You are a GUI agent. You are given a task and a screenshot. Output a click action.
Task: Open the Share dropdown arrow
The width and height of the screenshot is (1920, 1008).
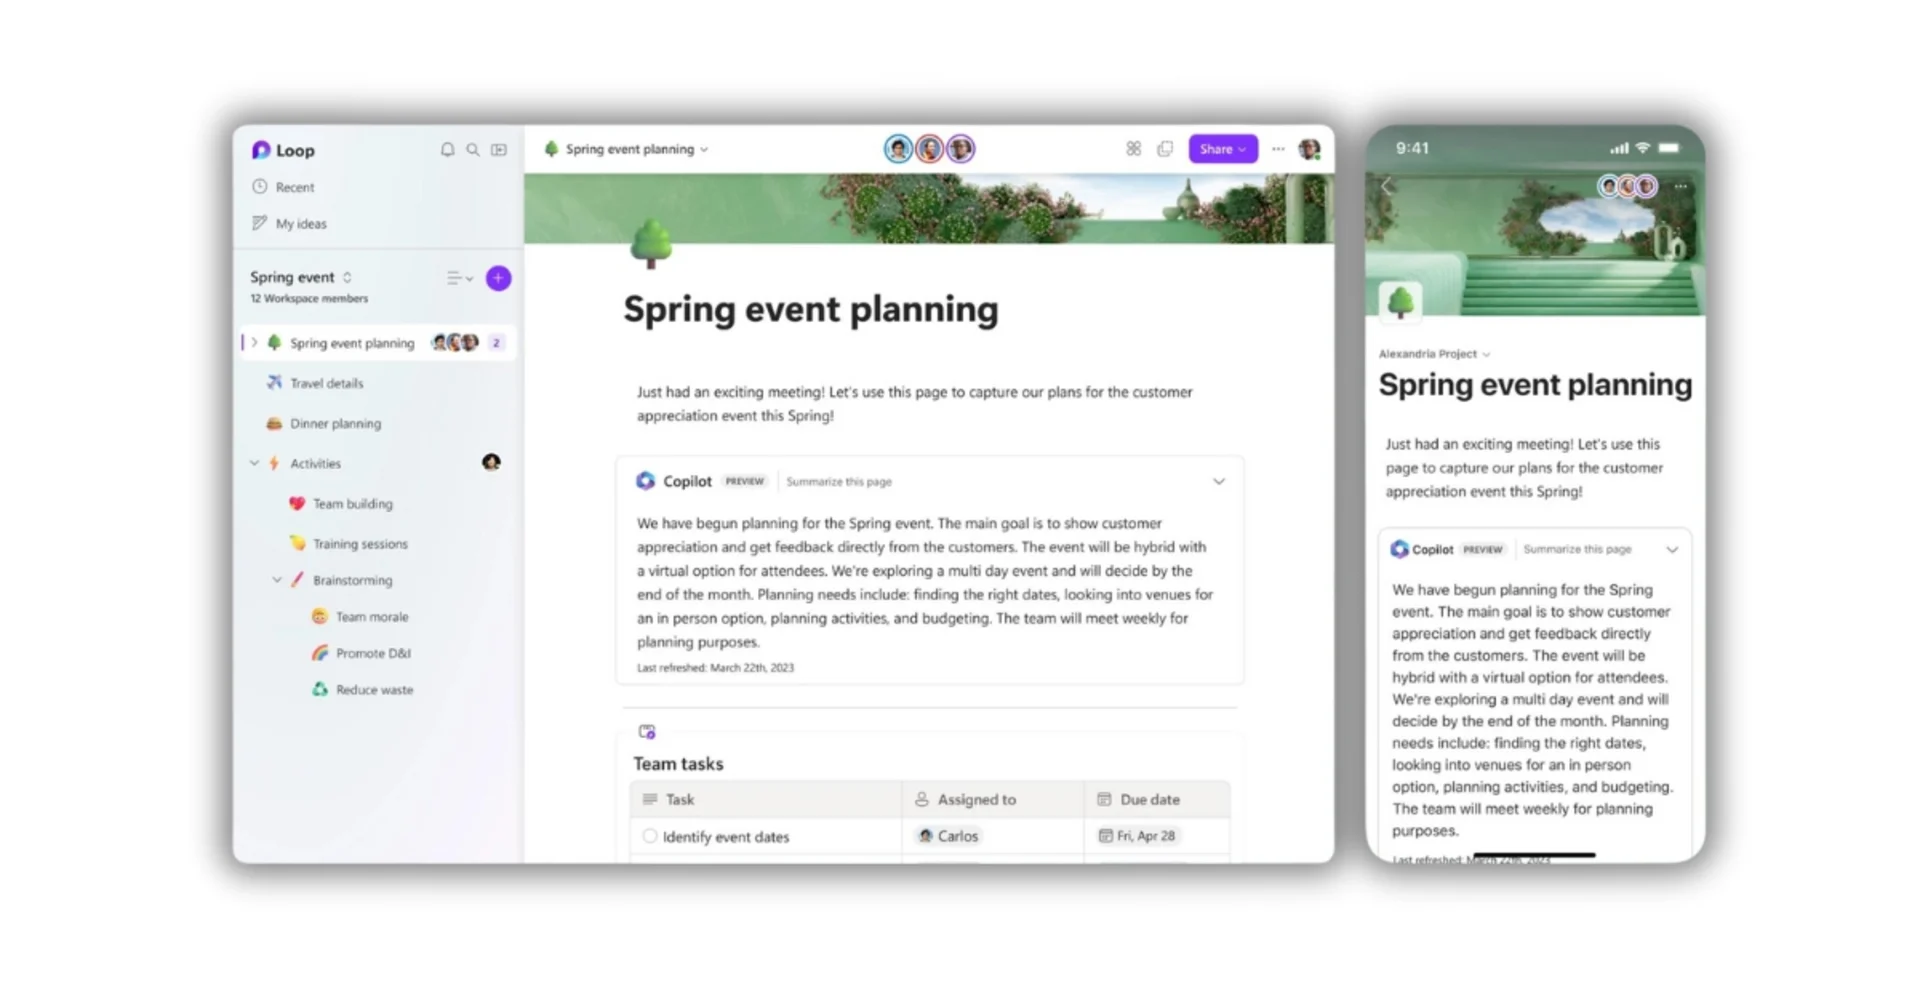(x=1242, y=148)
